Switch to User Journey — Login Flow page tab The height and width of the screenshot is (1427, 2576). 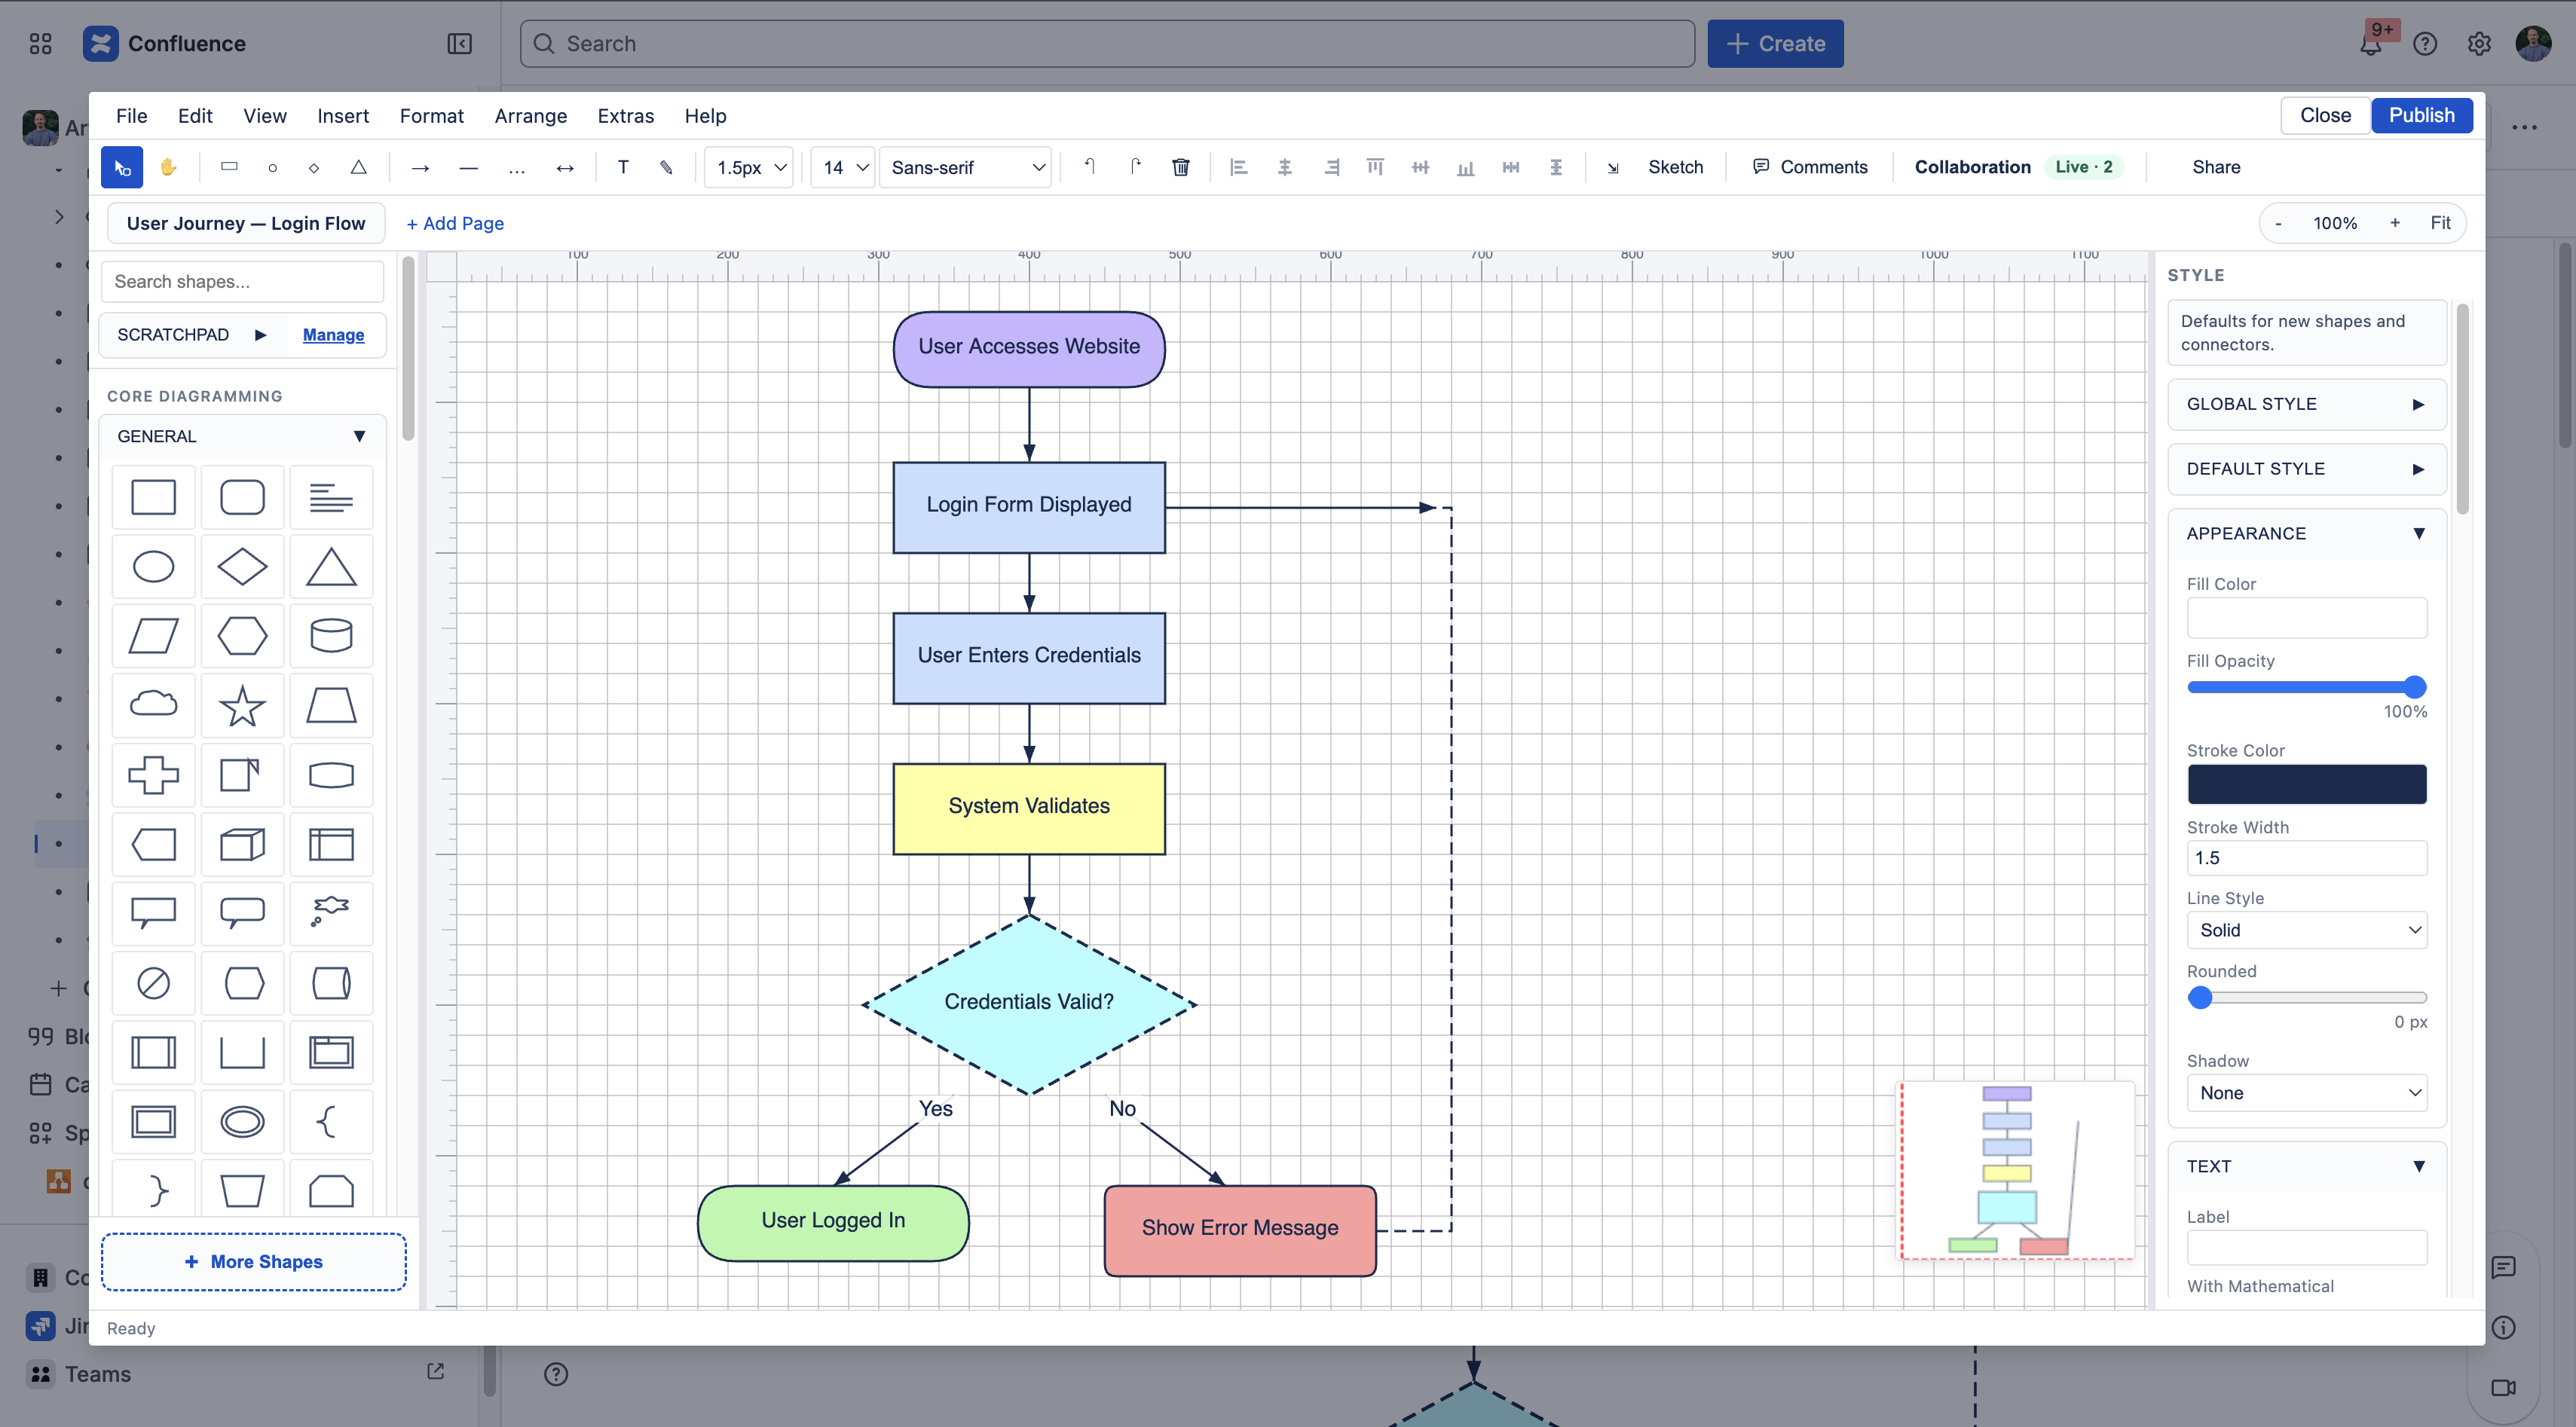click(x=246, y=223)
